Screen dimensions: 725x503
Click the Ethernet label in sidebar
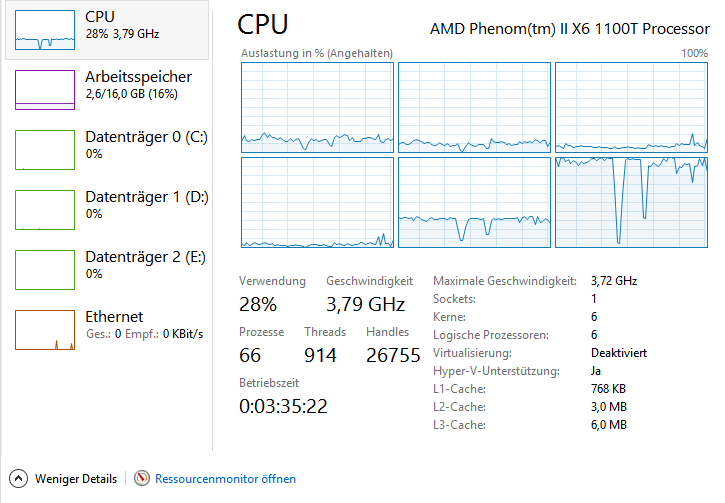pos(114,317)
